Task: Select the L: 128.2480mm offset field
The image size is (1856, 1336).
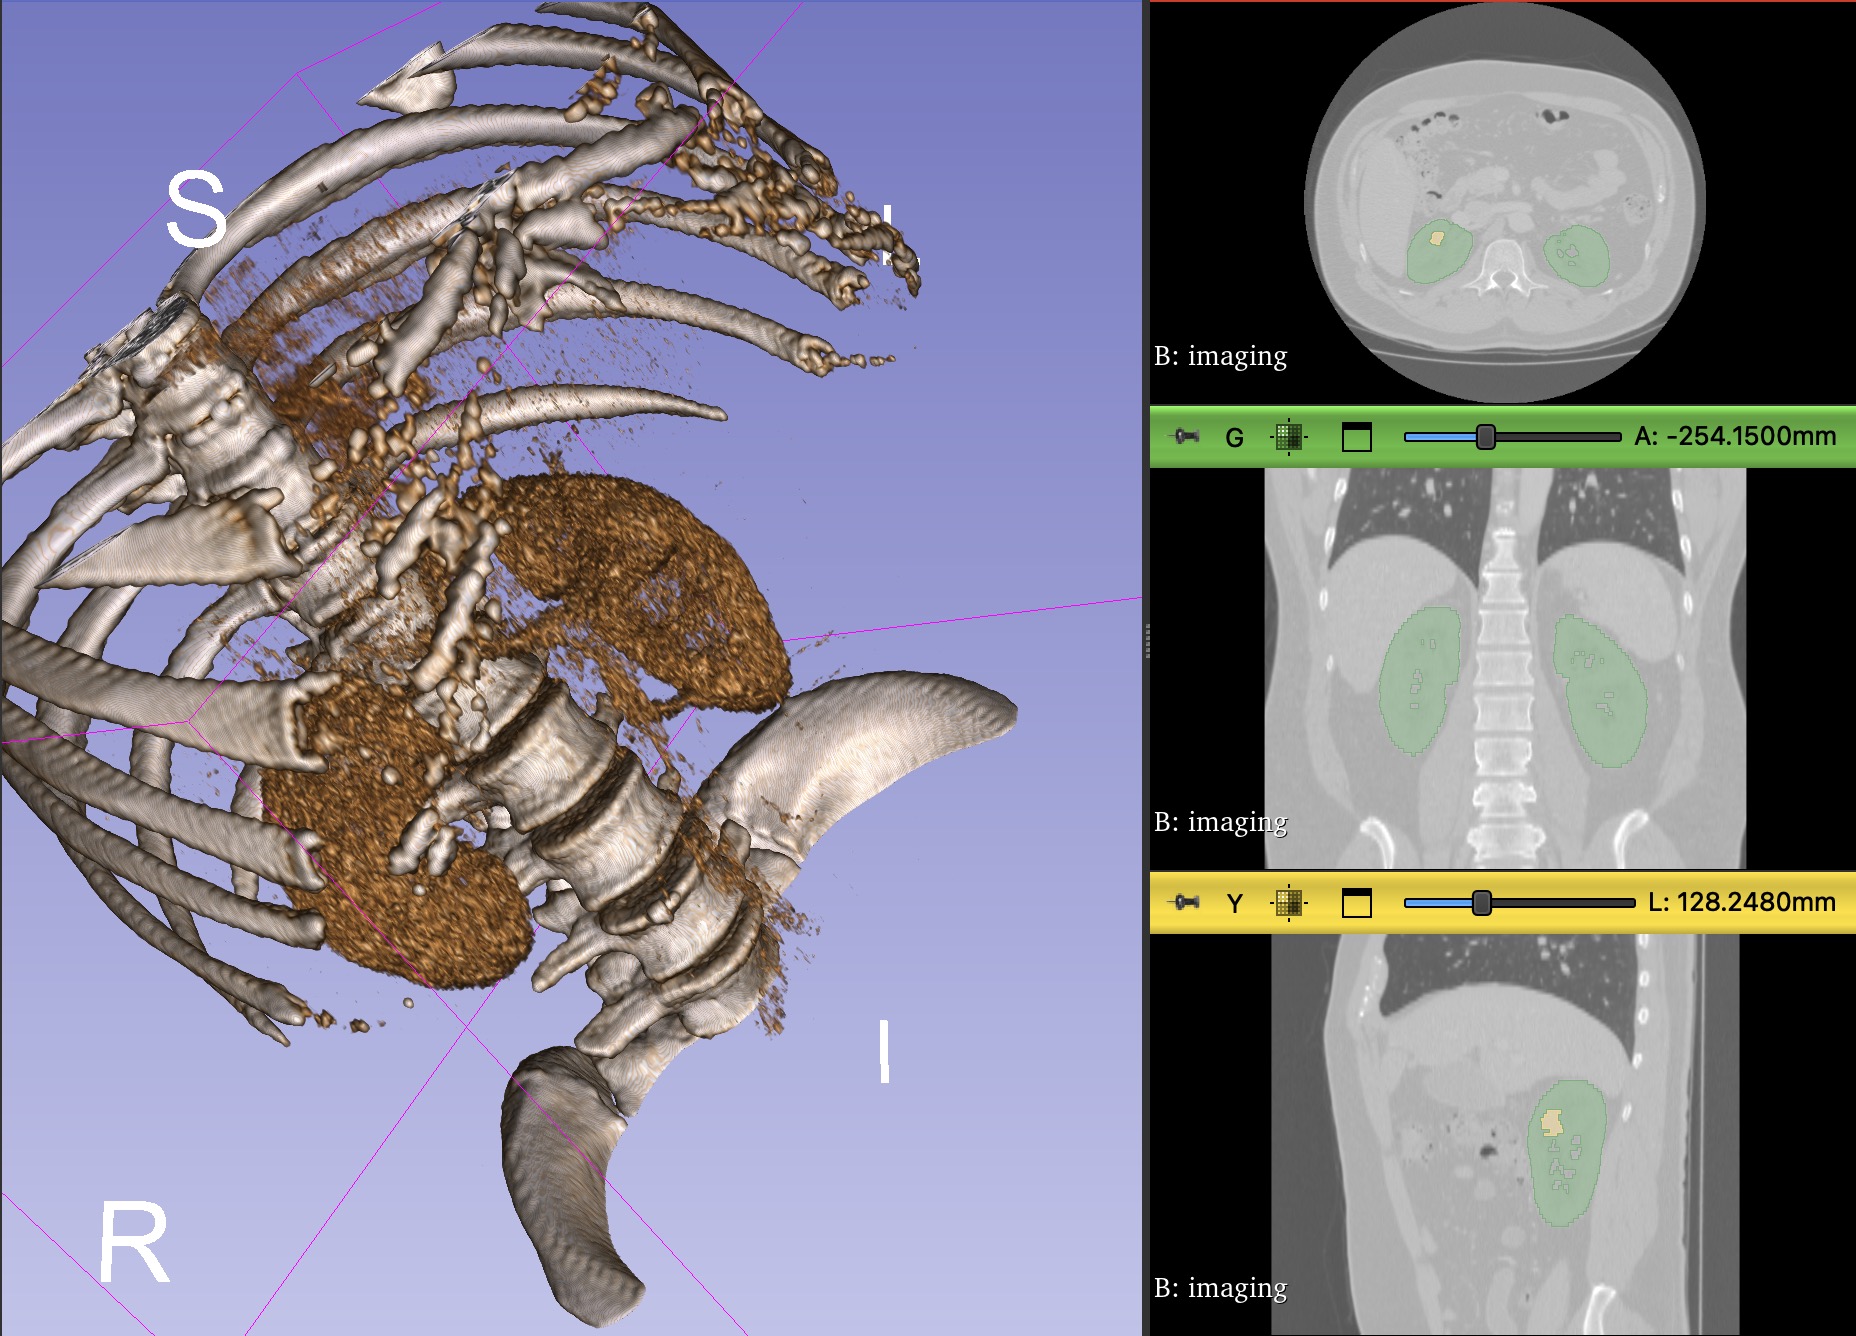Action: [x=1741, y=903]
